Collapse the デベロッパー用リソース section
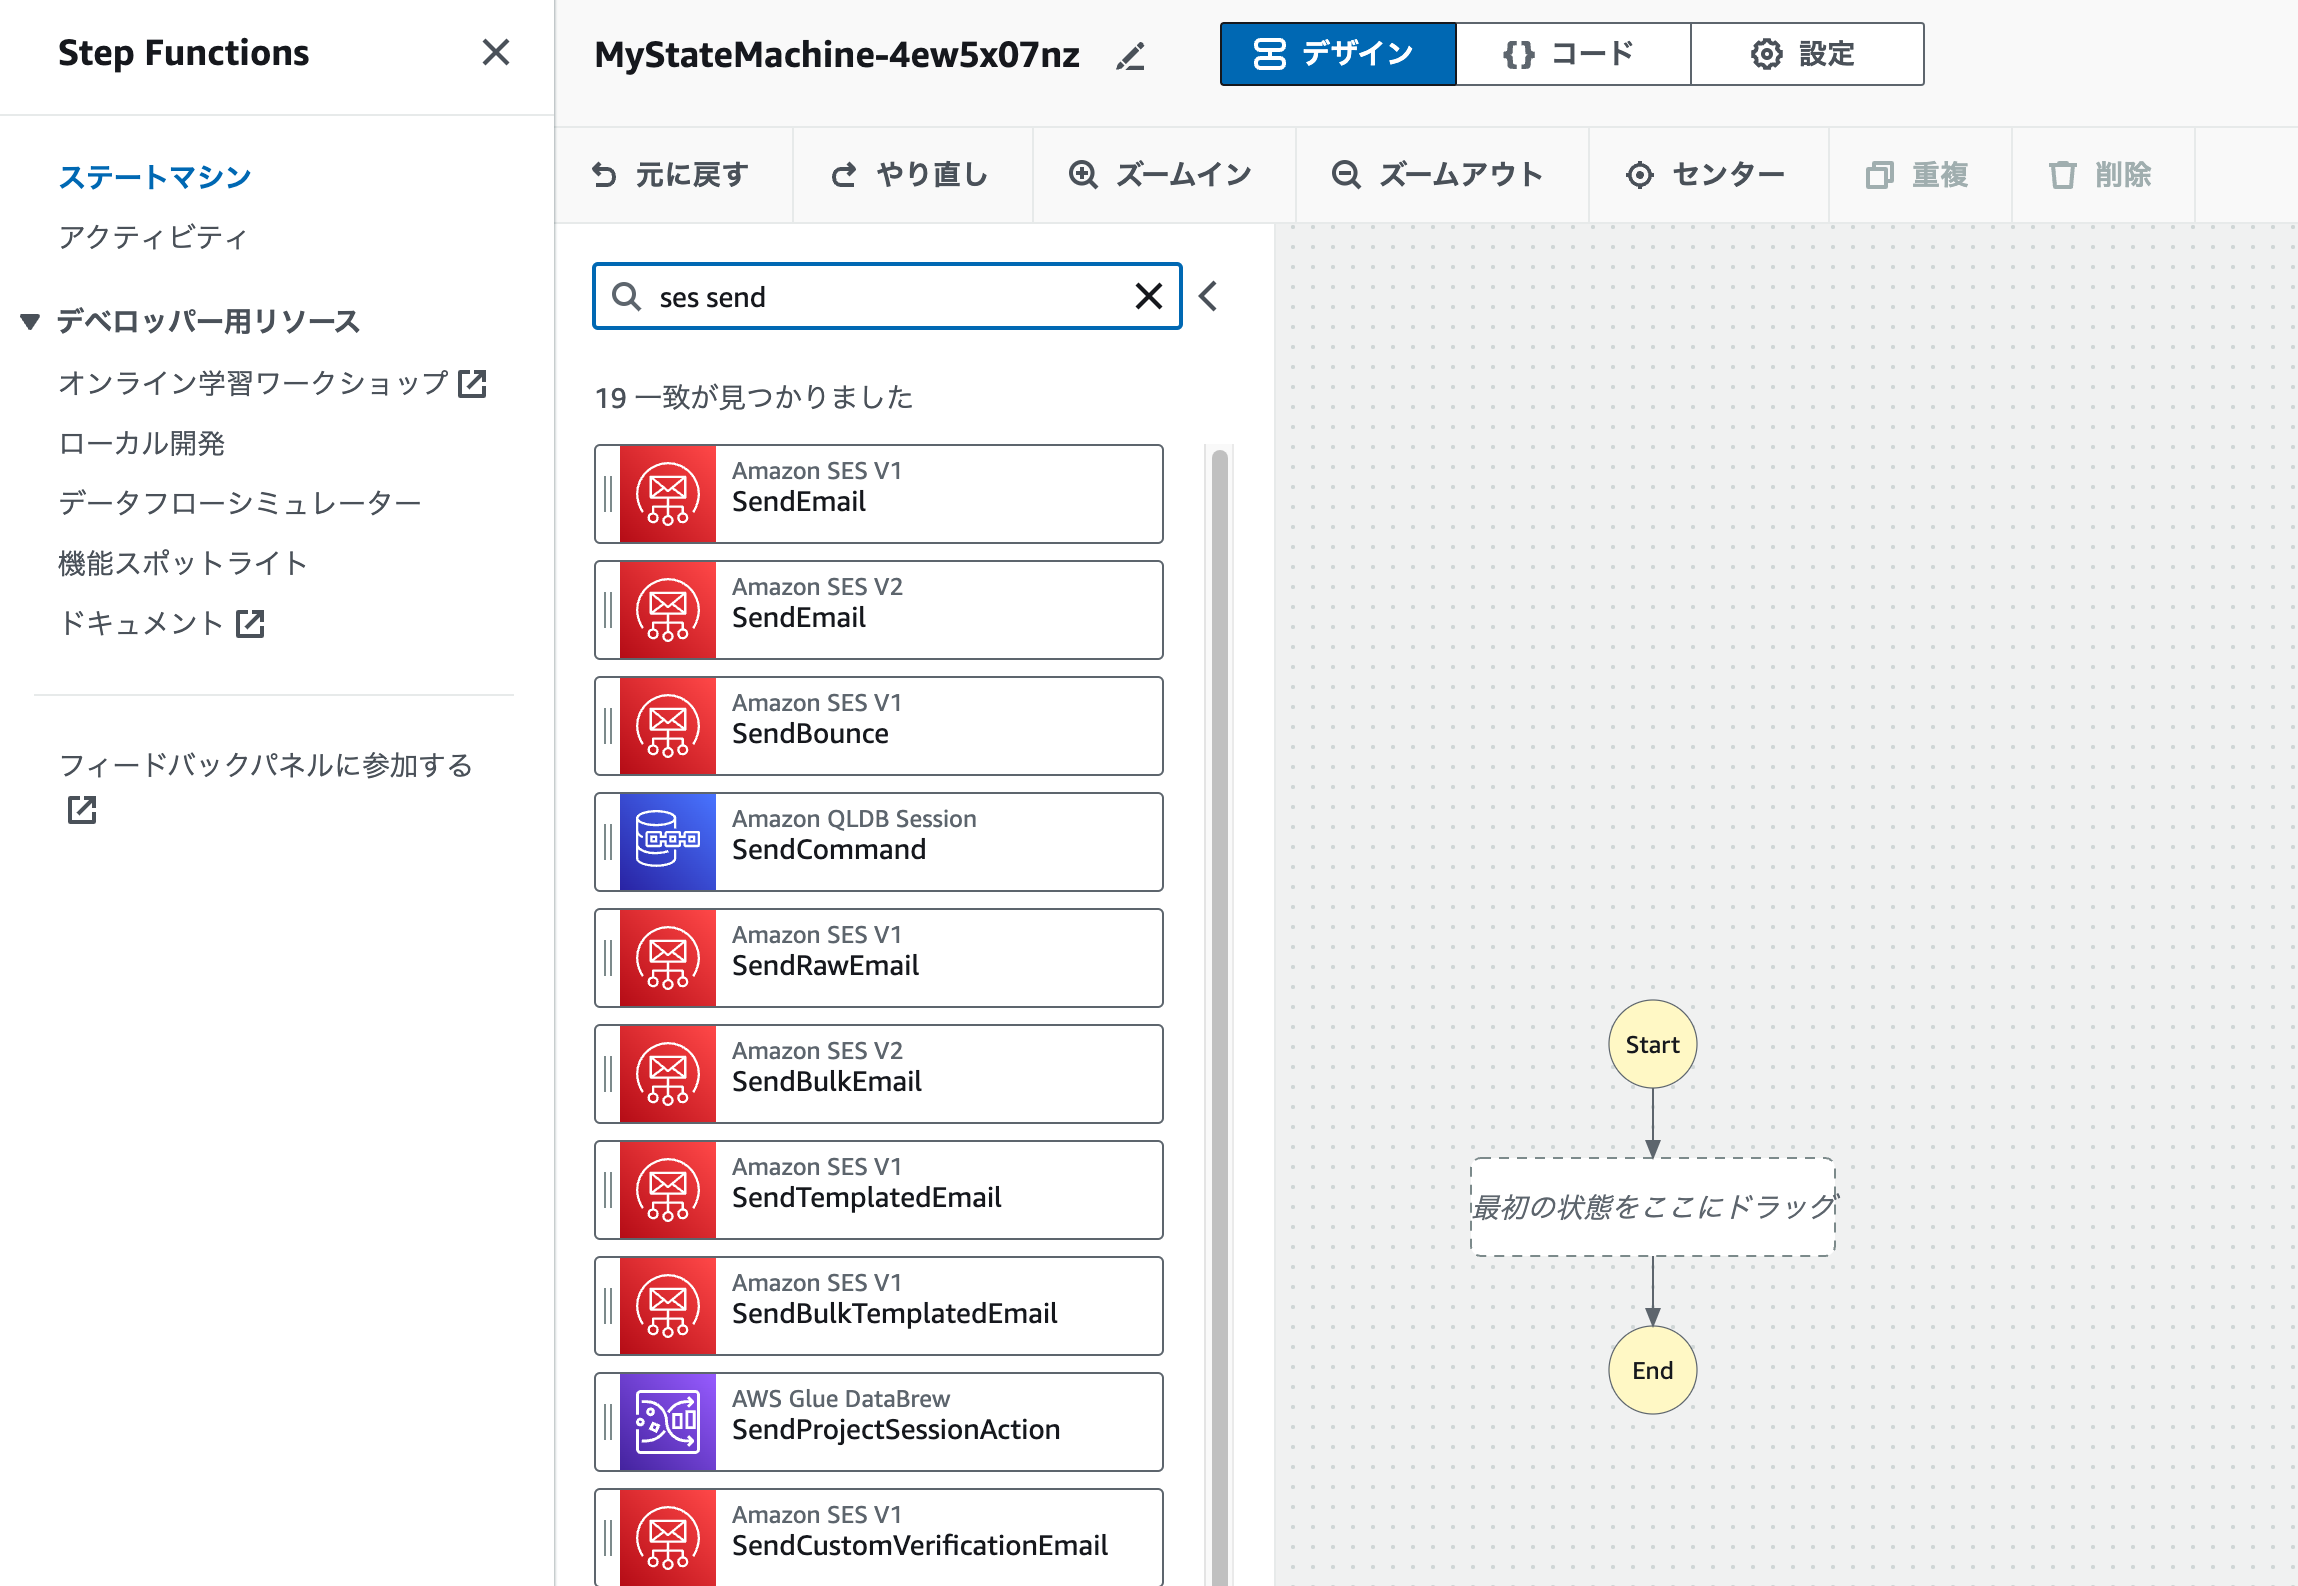 (30, 321)
